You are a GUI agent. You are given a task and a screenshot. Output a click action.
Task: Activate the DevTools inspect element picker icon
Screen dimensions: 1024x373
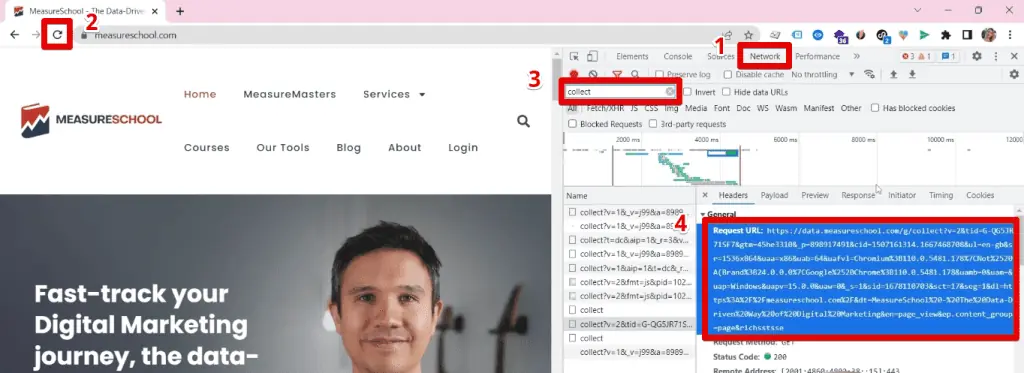[574, 57]
